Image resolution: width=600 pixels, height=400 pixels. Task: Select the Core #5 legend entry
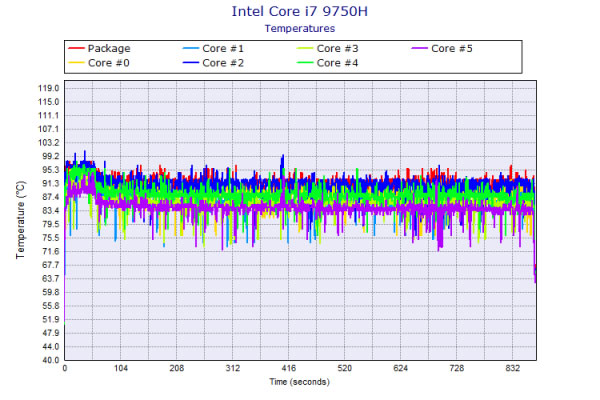(442, 49)
